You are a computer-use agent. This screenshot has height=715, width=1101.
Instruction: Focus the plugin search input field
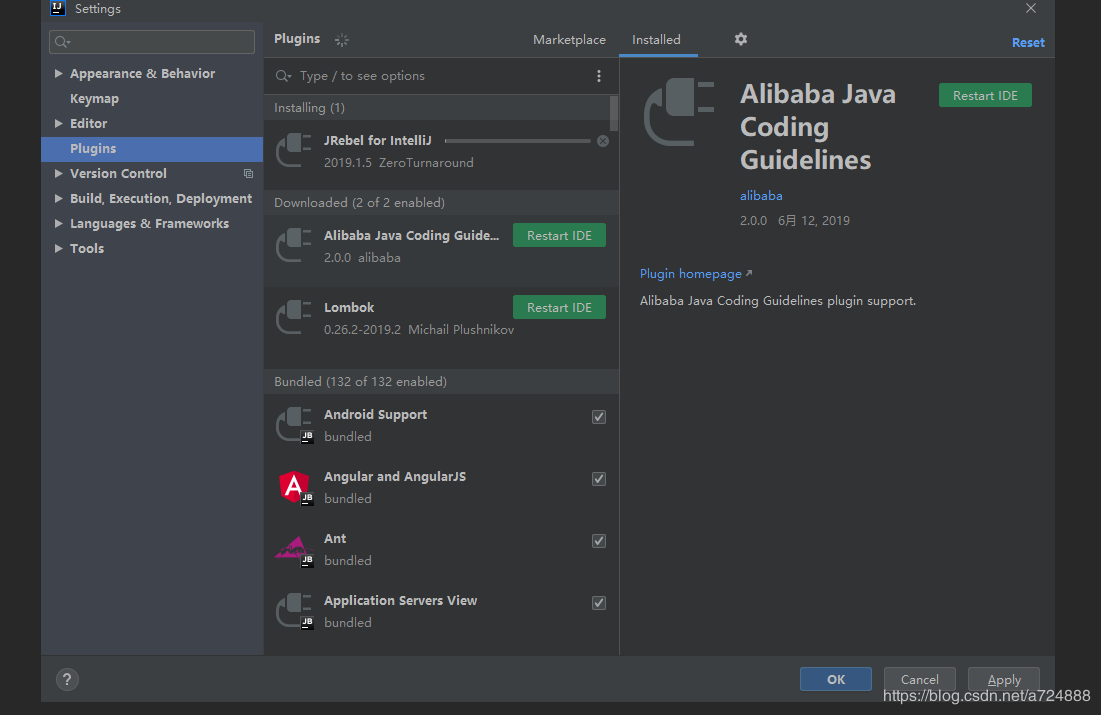click(x=442, y=76)
